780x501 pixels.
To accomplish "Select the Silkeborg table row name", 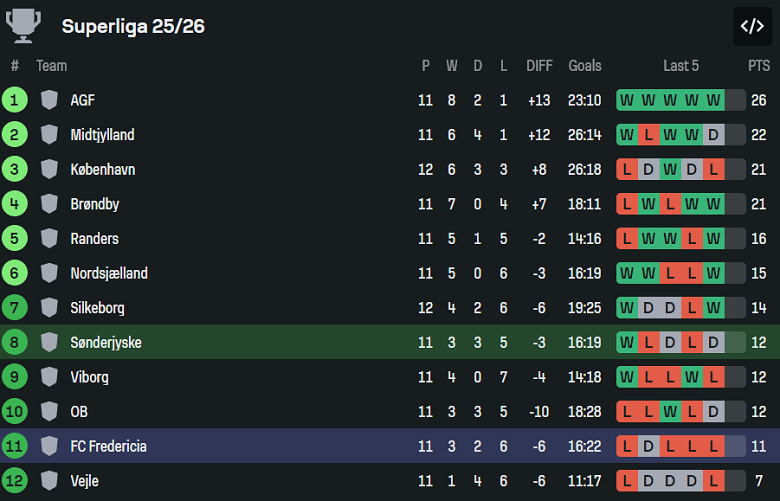I will (97, 308).
